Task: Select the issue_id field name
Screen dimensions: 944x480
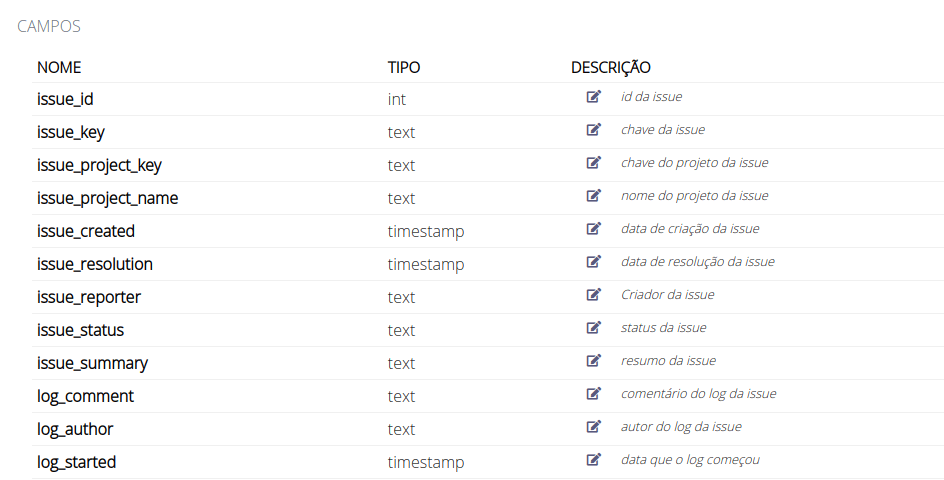Action: (x=65, y=99)
